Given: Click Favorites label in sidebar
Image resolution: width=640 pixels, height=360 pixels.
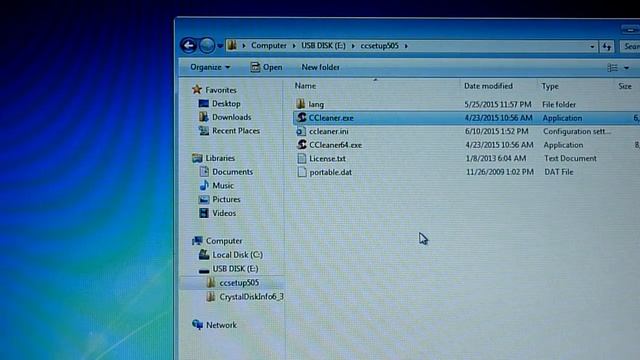Looking at the screenshot, I should (x=221, y=90).
